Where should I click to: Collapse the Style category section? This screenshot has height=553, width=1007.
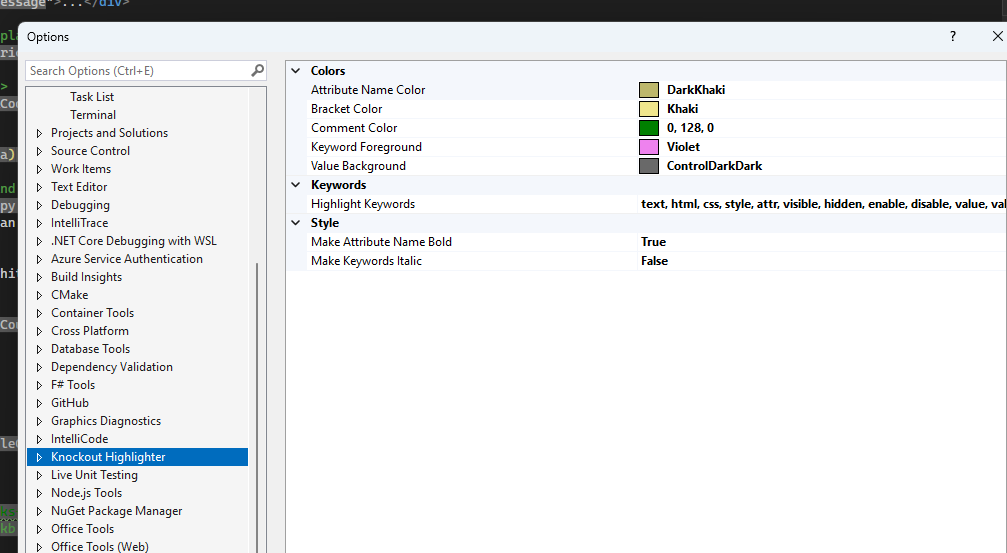point(296,223)
